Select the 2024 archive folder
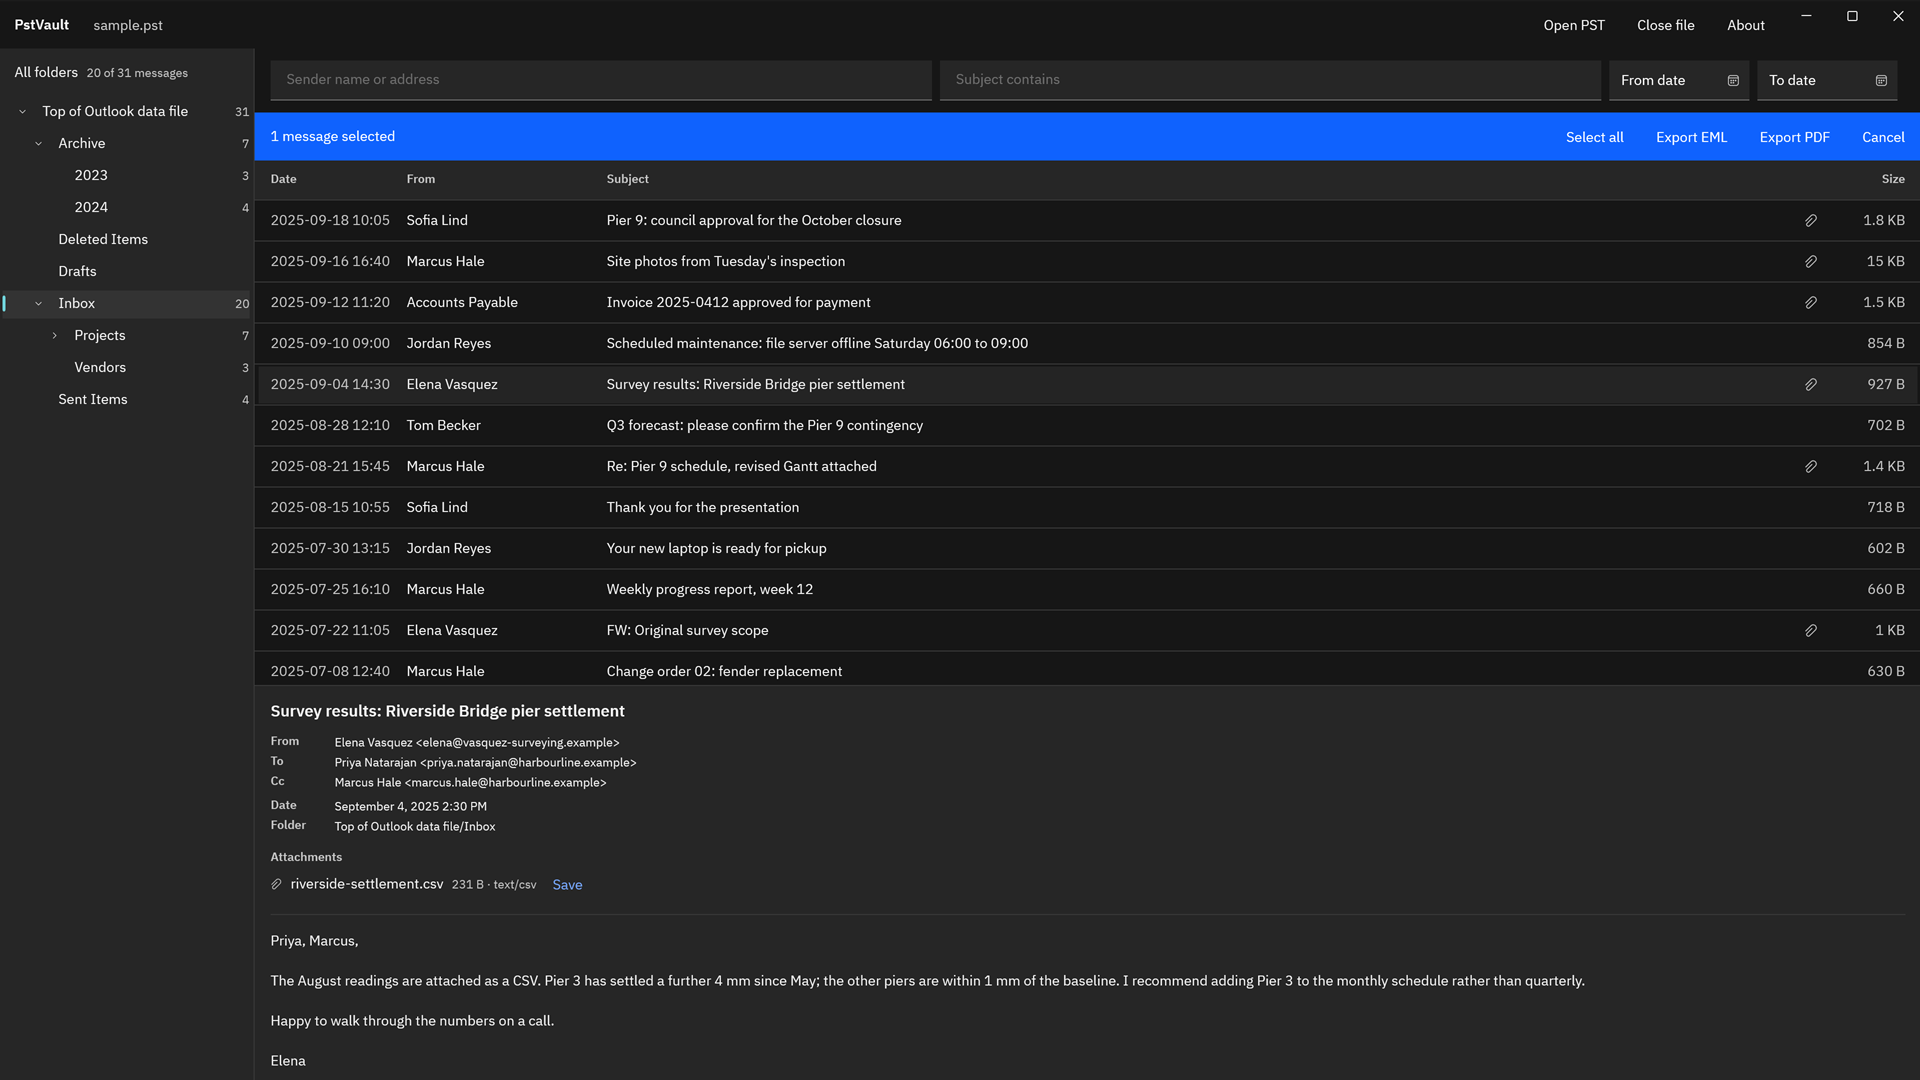This screenshot has width=1920, height=1080. point(127,207)
